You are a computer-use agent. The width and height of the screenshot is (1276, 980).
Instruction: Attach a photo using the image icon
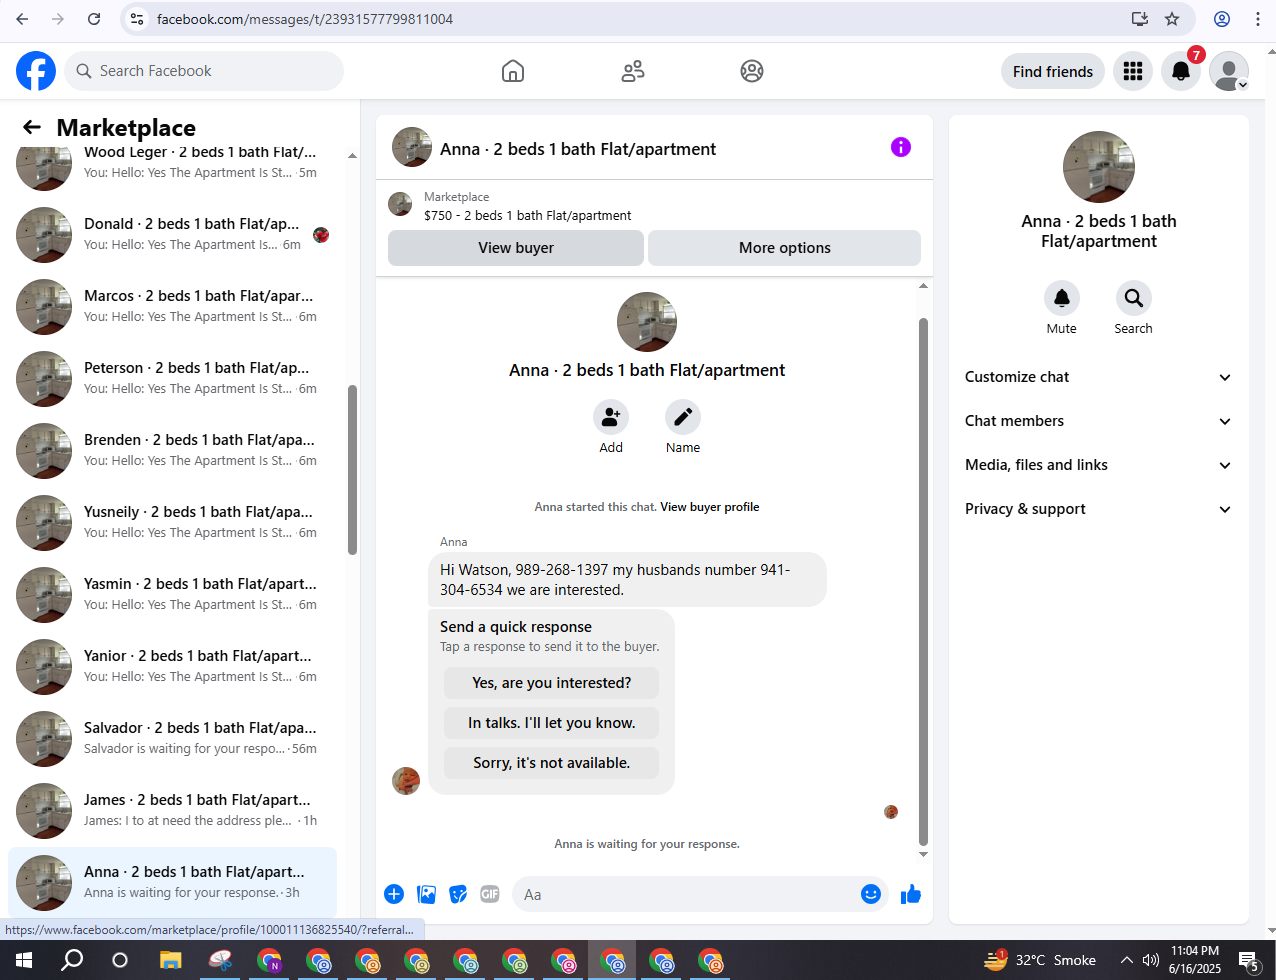point(426,894)
